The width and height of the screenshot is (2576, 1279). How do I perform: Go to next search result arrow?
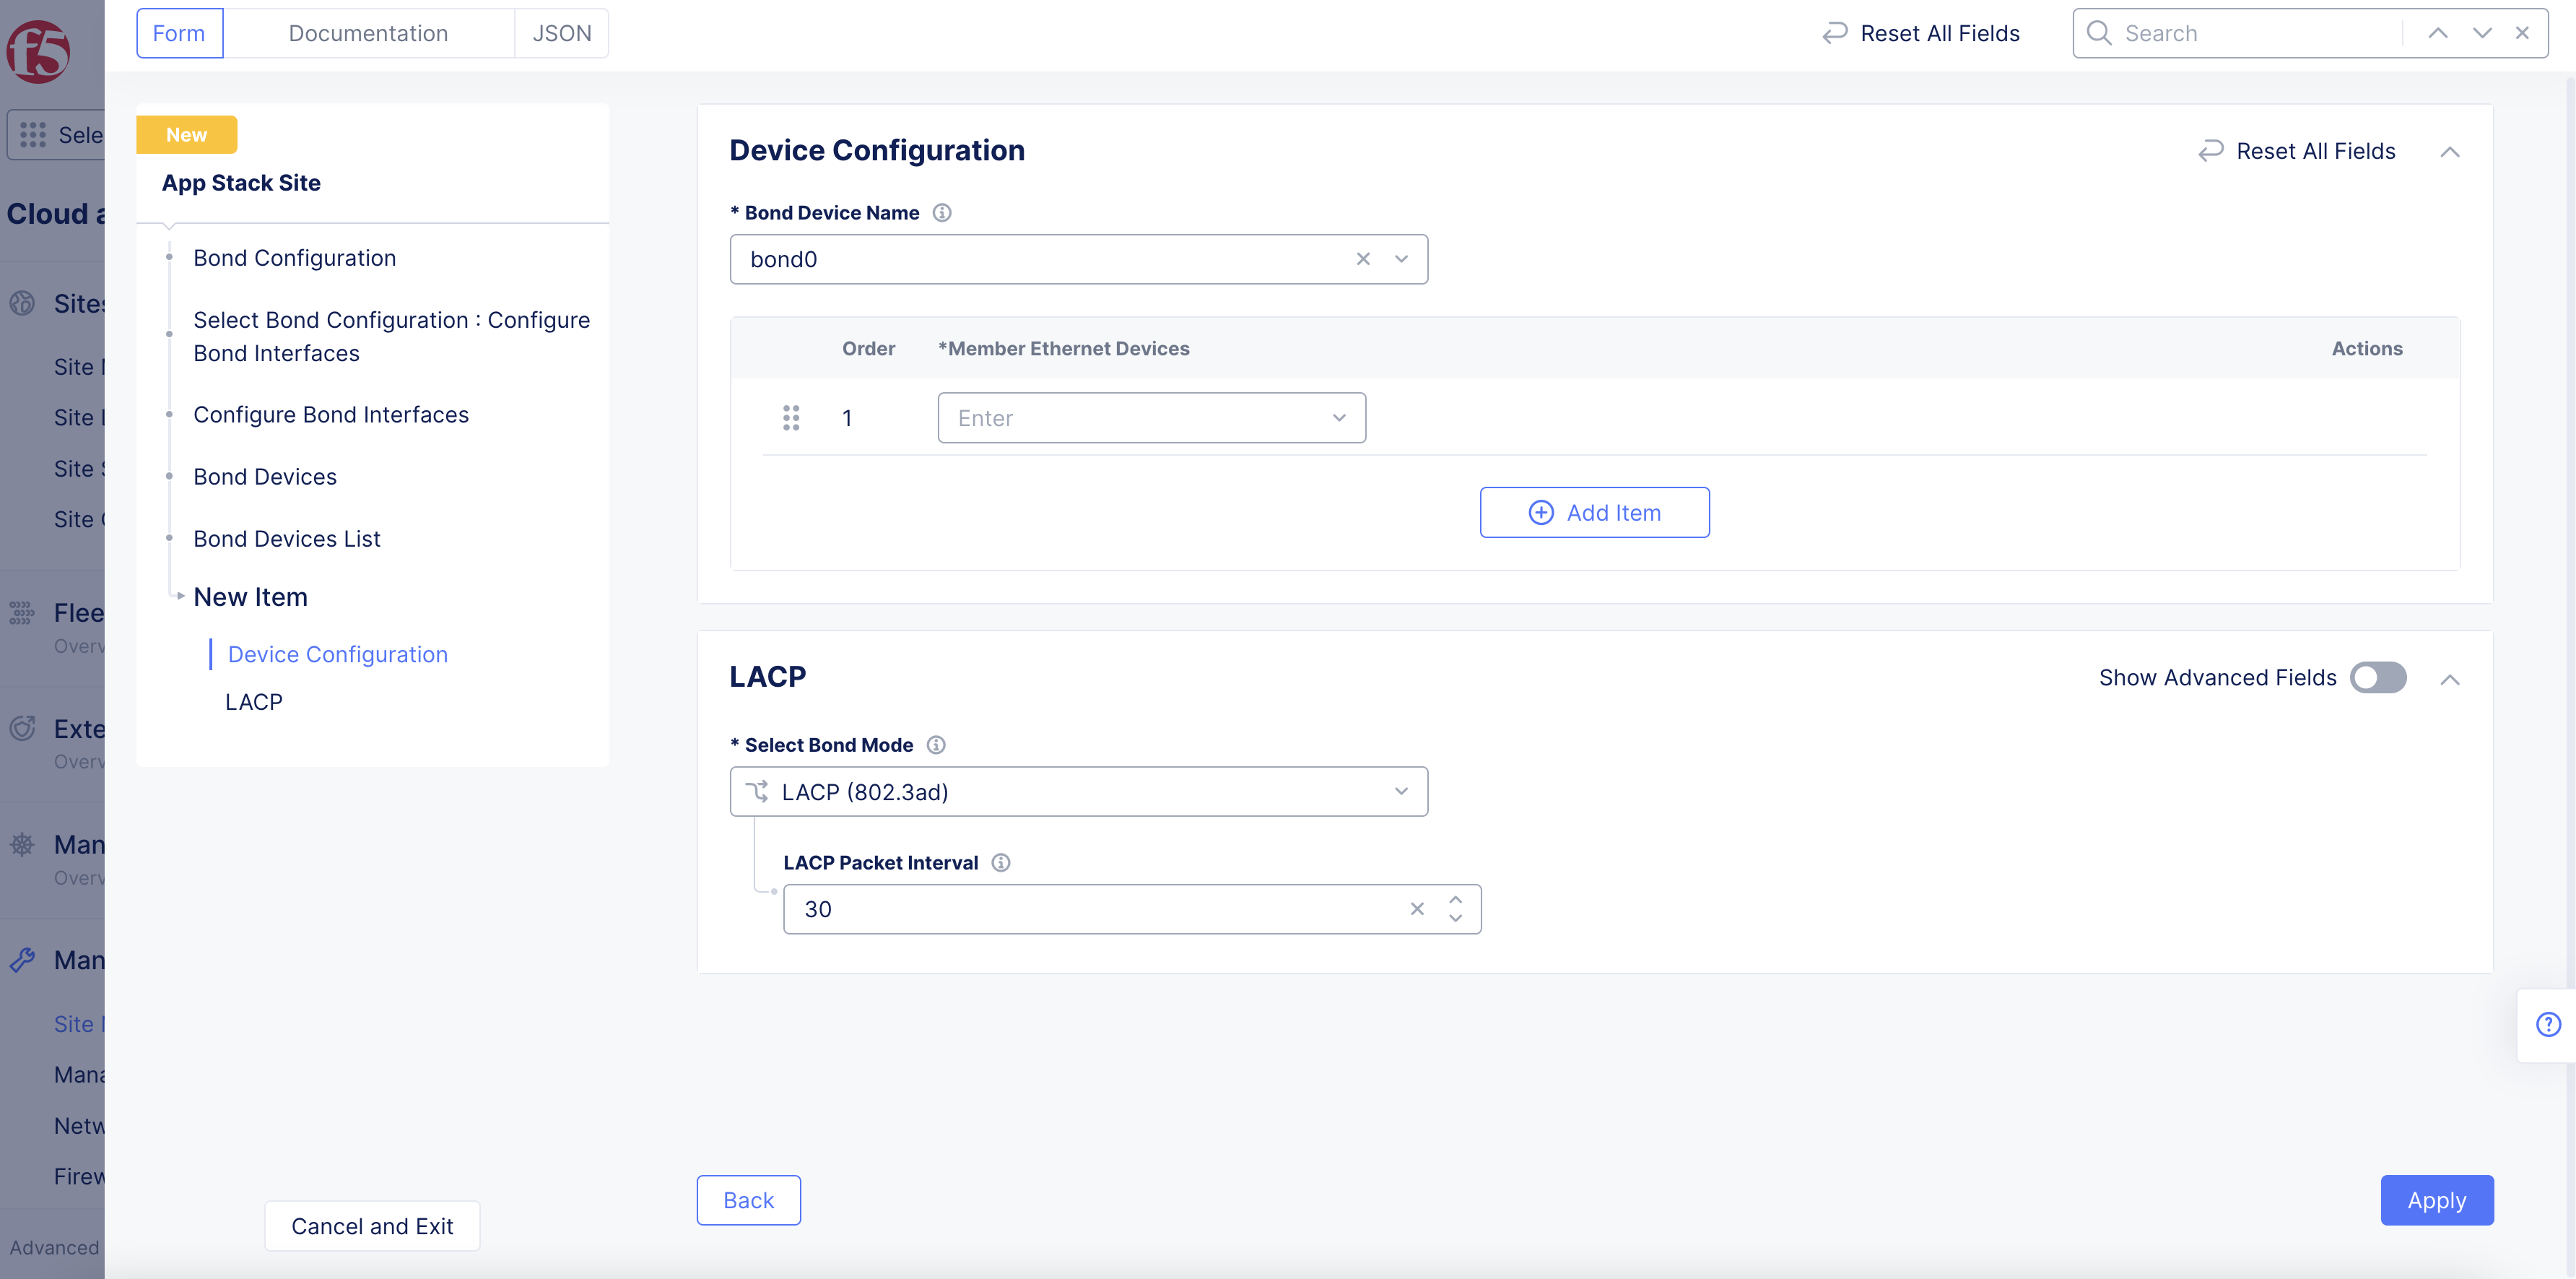(2481, 33)
